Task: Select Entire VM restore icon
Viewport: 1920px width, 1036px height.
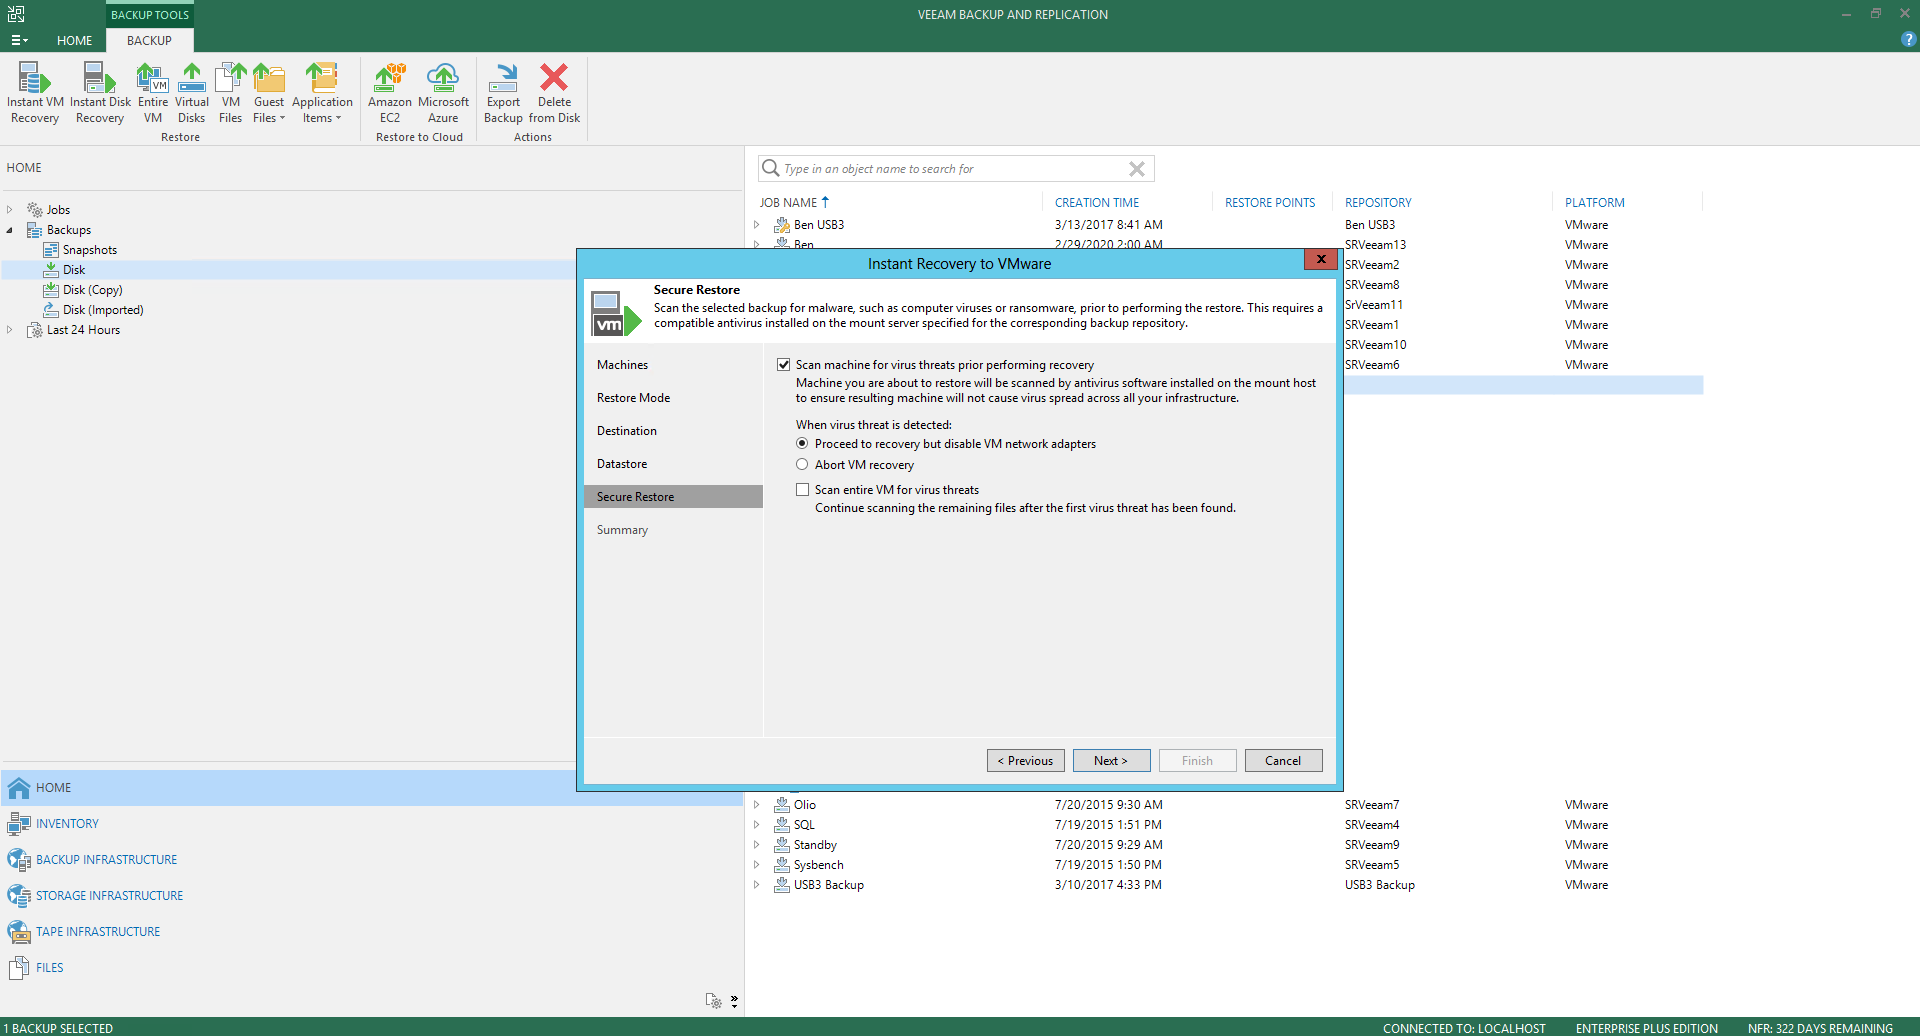Action: (153, 92)
